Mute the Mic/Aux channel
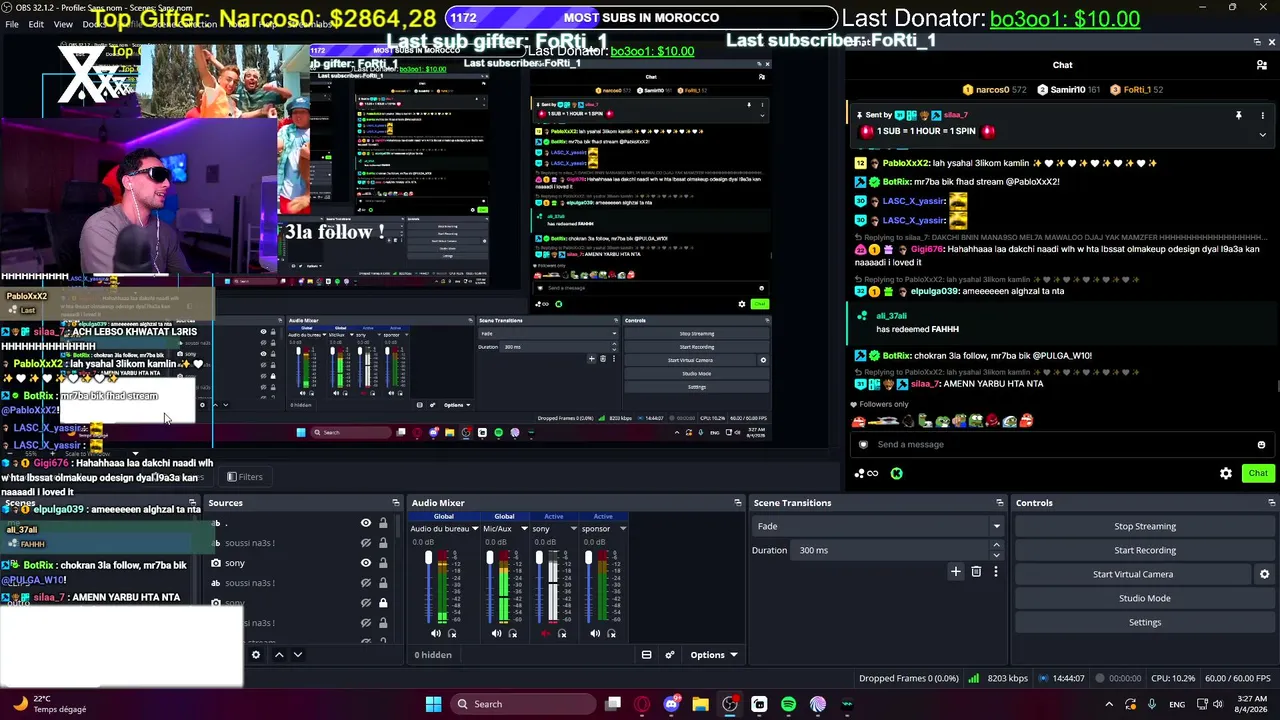 pyautogui.click(x=496, y=633)
